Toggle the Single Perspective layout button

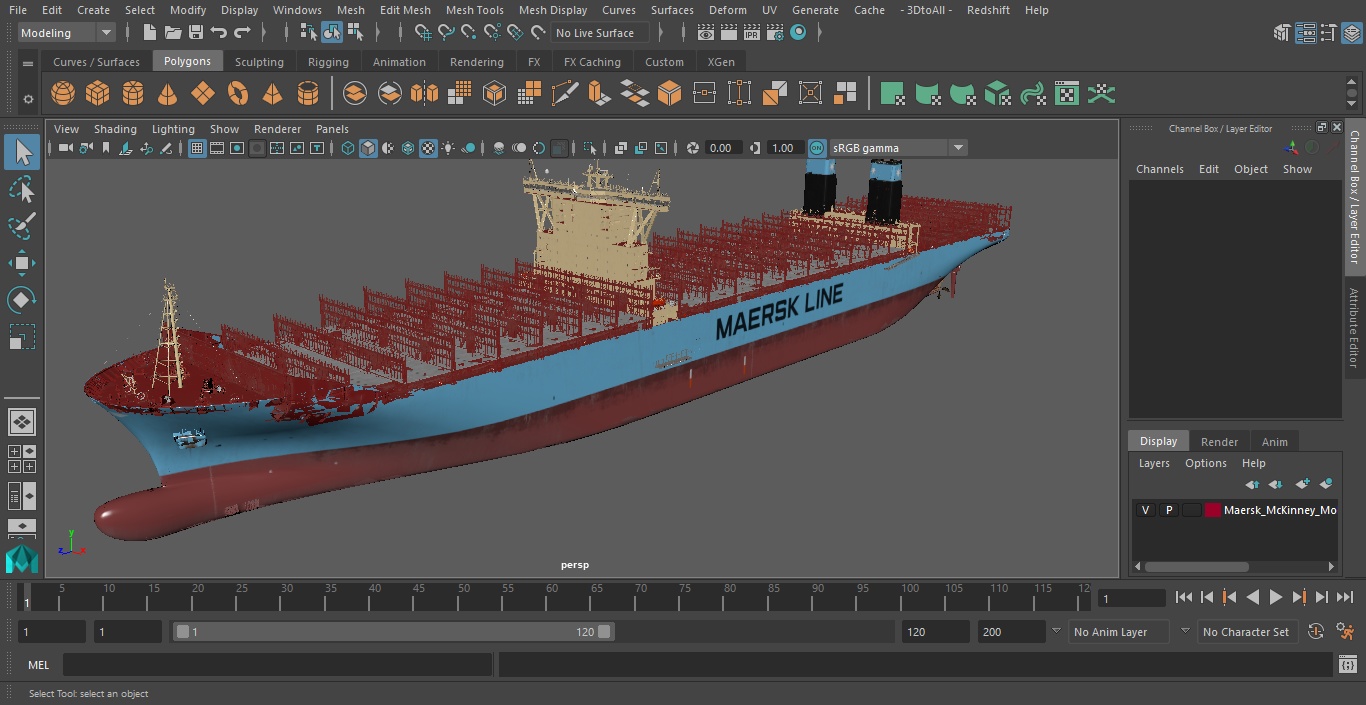(22, 422)
